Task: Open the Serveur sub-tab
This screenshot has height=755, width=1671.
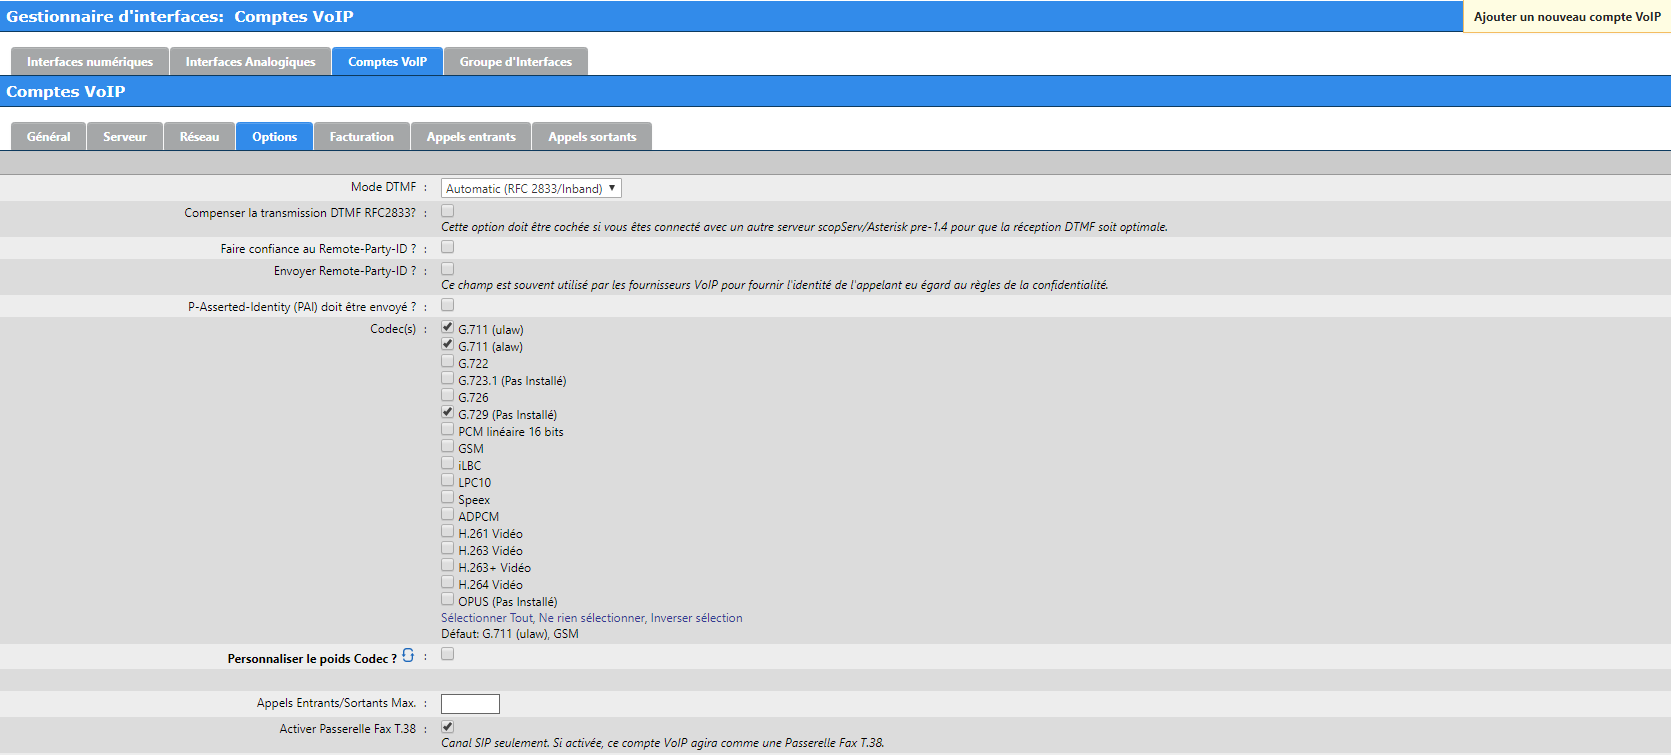Action: click(x=125, y=137)
